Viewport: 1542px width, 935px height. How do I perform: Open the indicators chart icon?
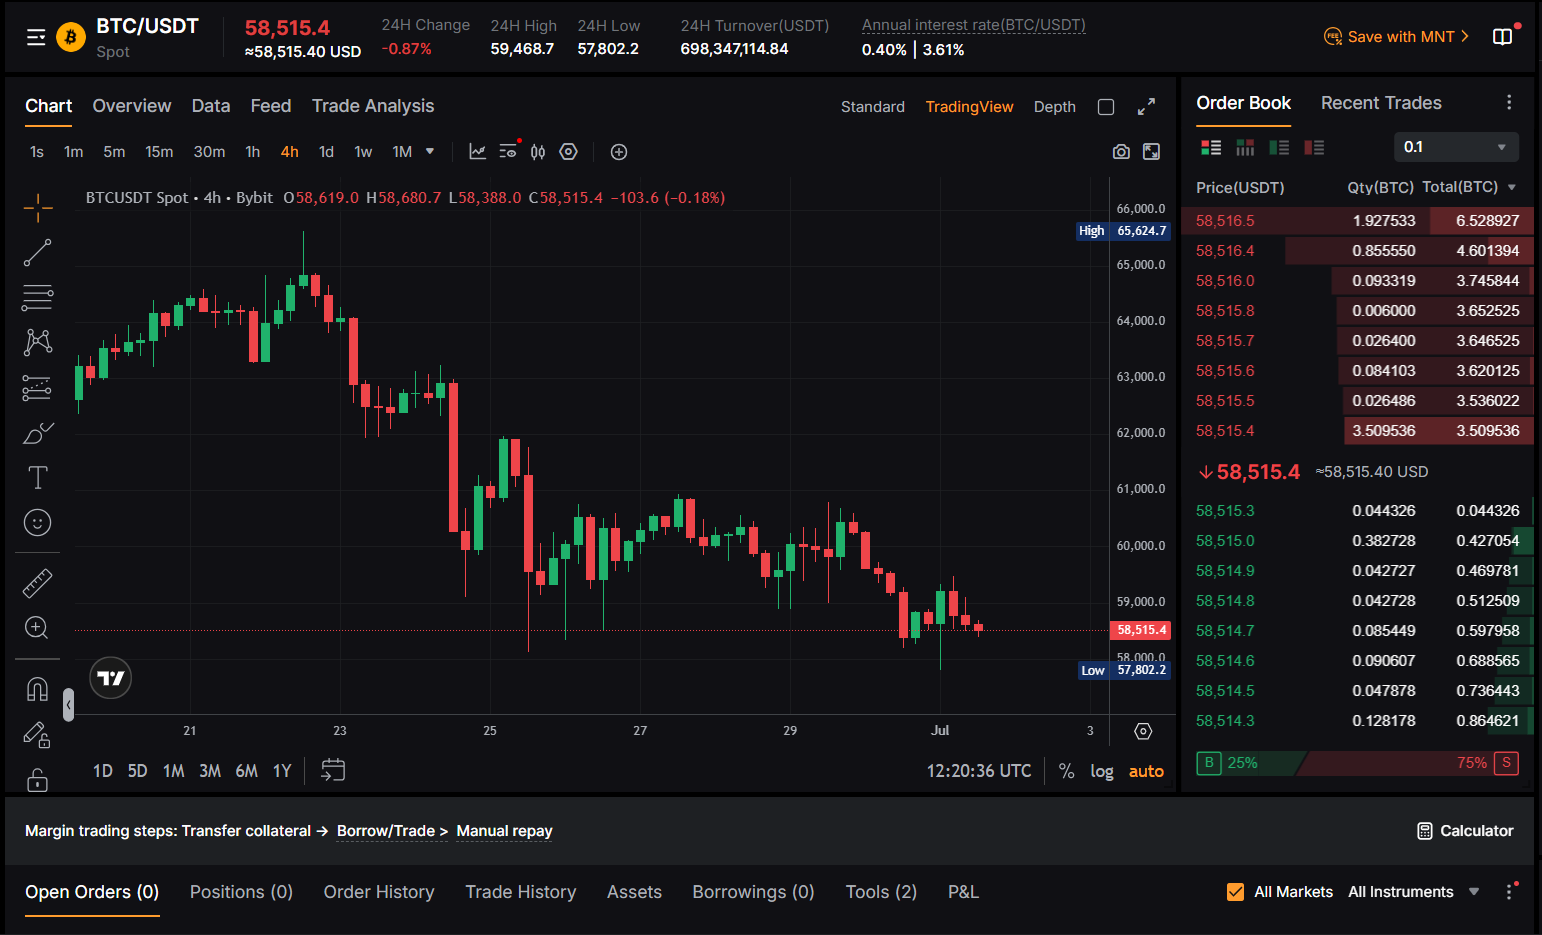point(478,152)
